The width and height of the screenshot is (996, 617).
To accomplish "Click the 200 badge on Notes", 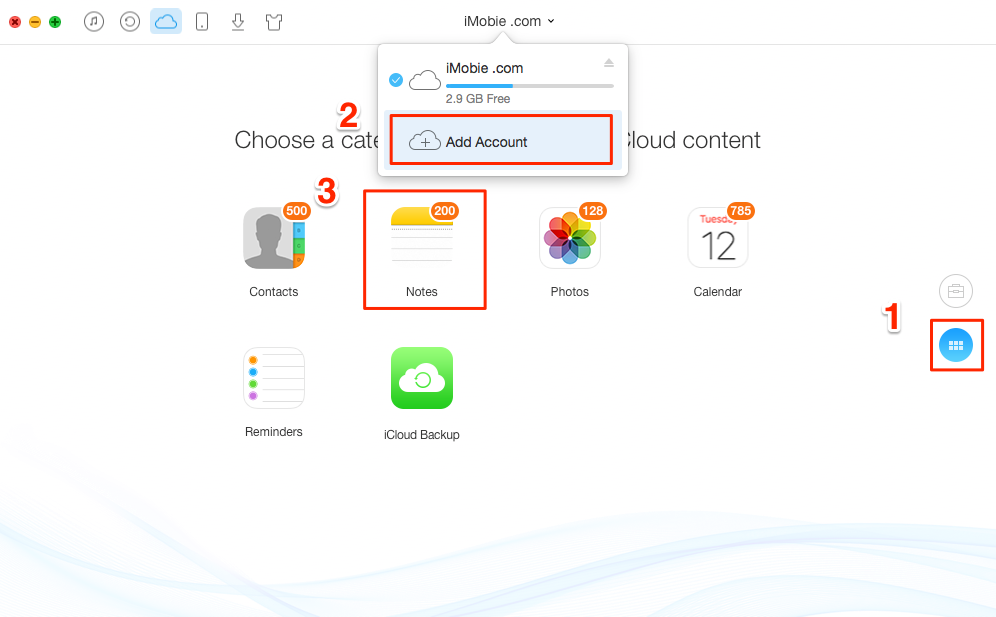I will pos(445,211).
